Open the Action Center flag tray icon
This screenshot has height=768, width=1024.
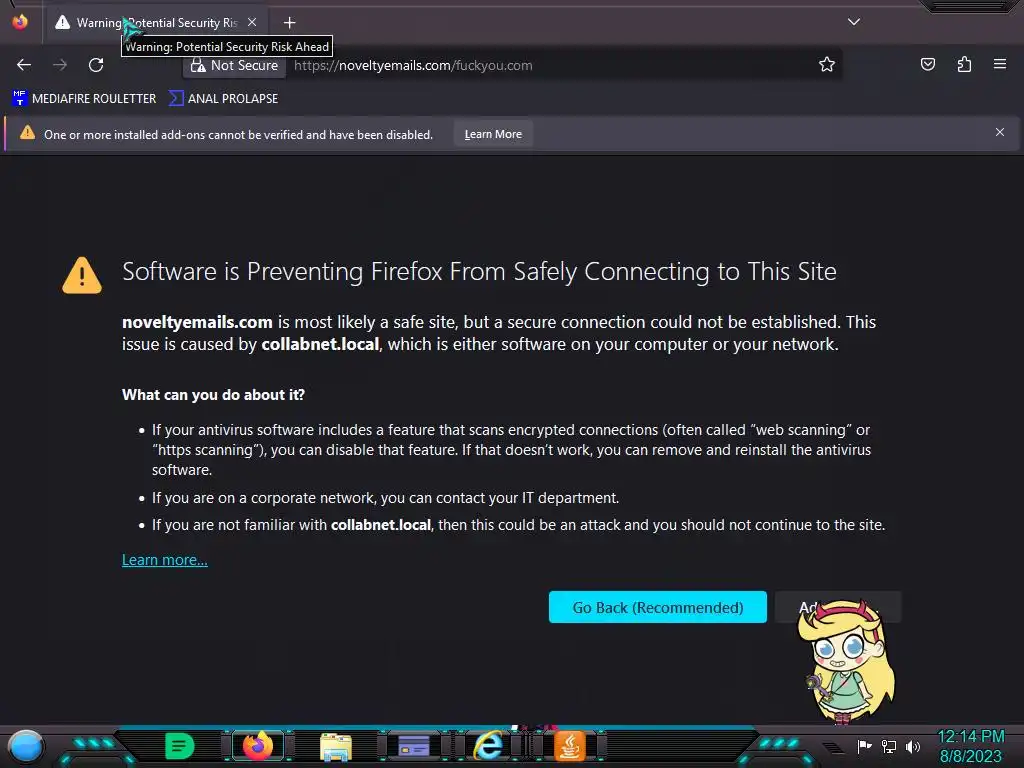click(x=864, y=746)
